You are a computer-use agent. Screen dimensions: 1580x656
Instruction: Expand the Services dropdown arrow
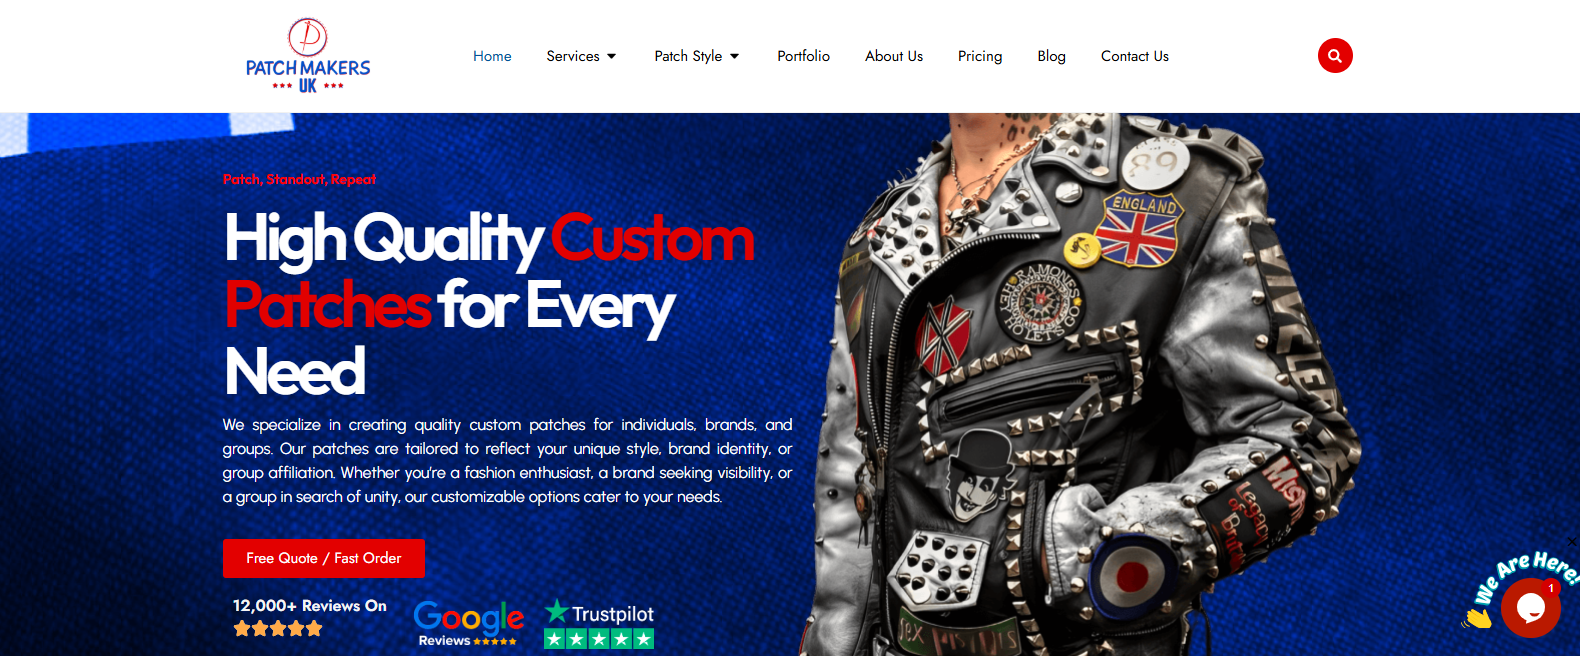(612, 56)
